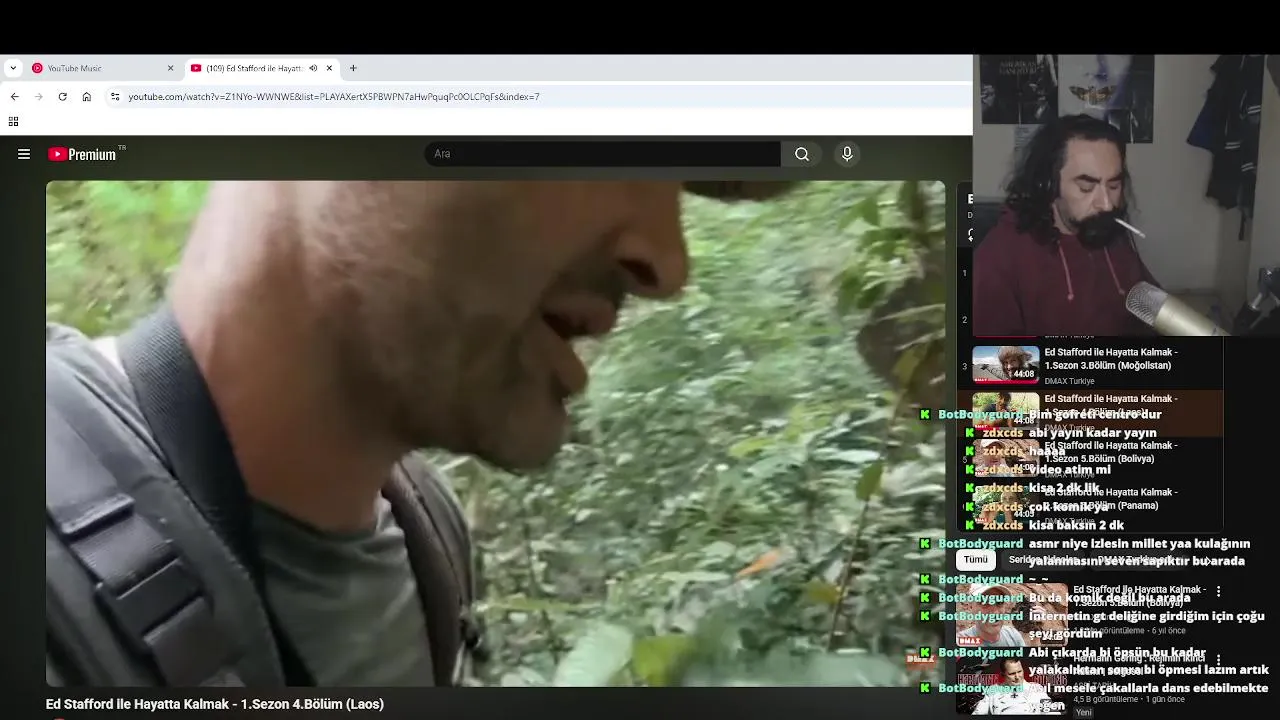
Task: Click the Ara search field
Action: 603,154
